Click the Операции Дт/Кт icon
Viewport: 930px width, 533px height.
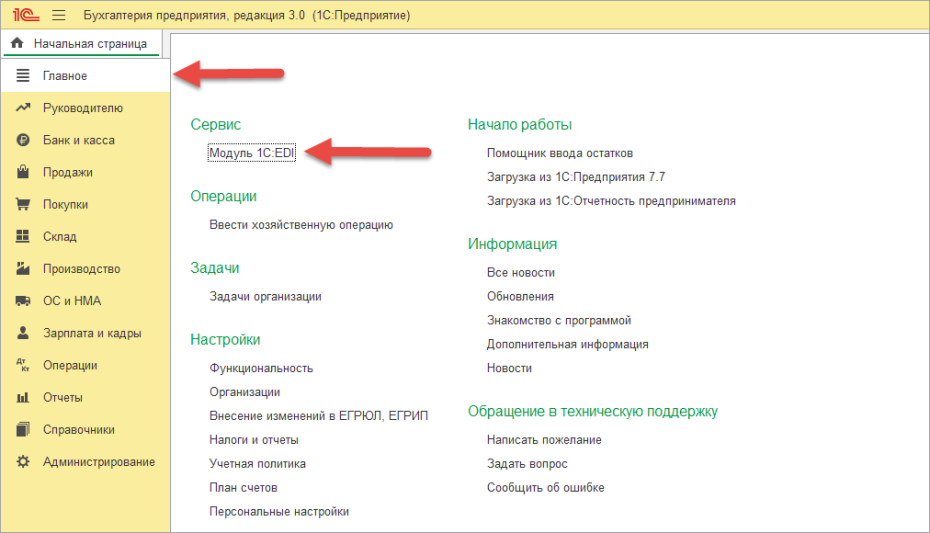(23, 365)
